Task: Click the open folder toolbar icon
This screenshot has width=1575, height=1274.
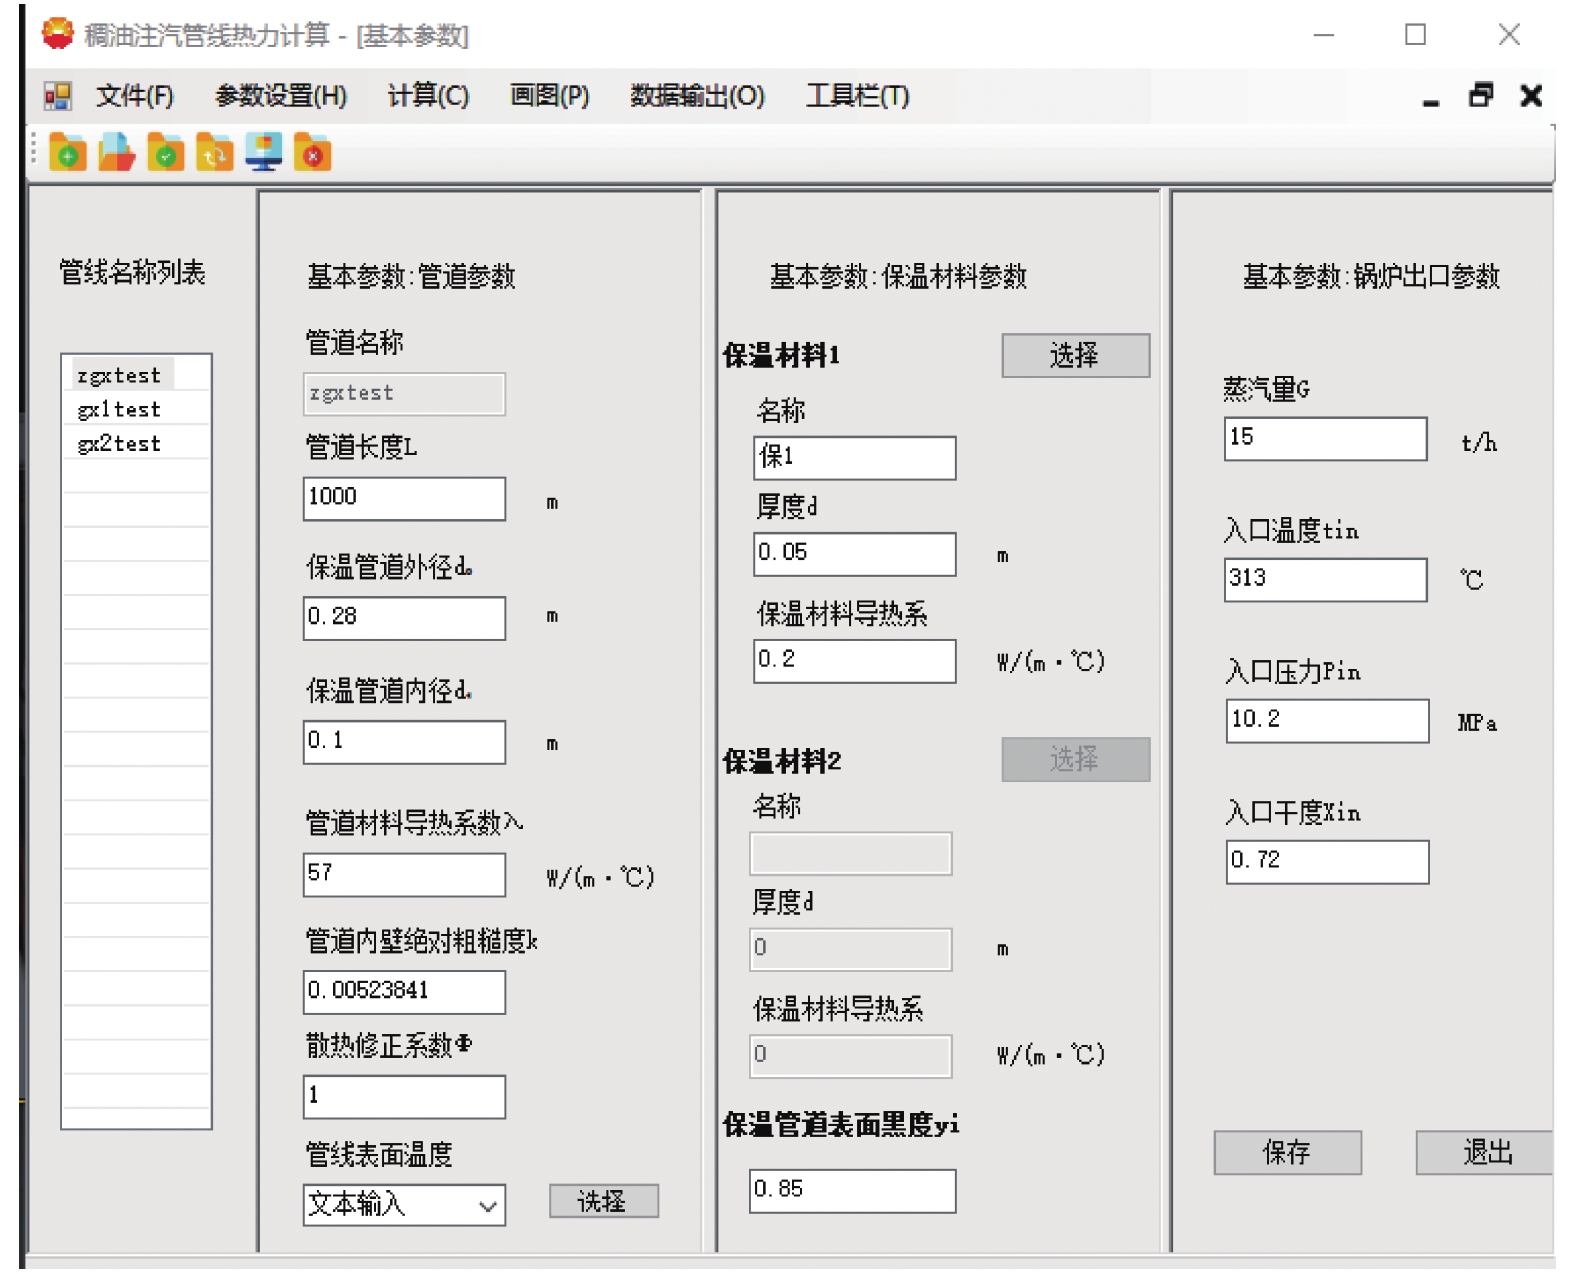Action: click(116, 153)
